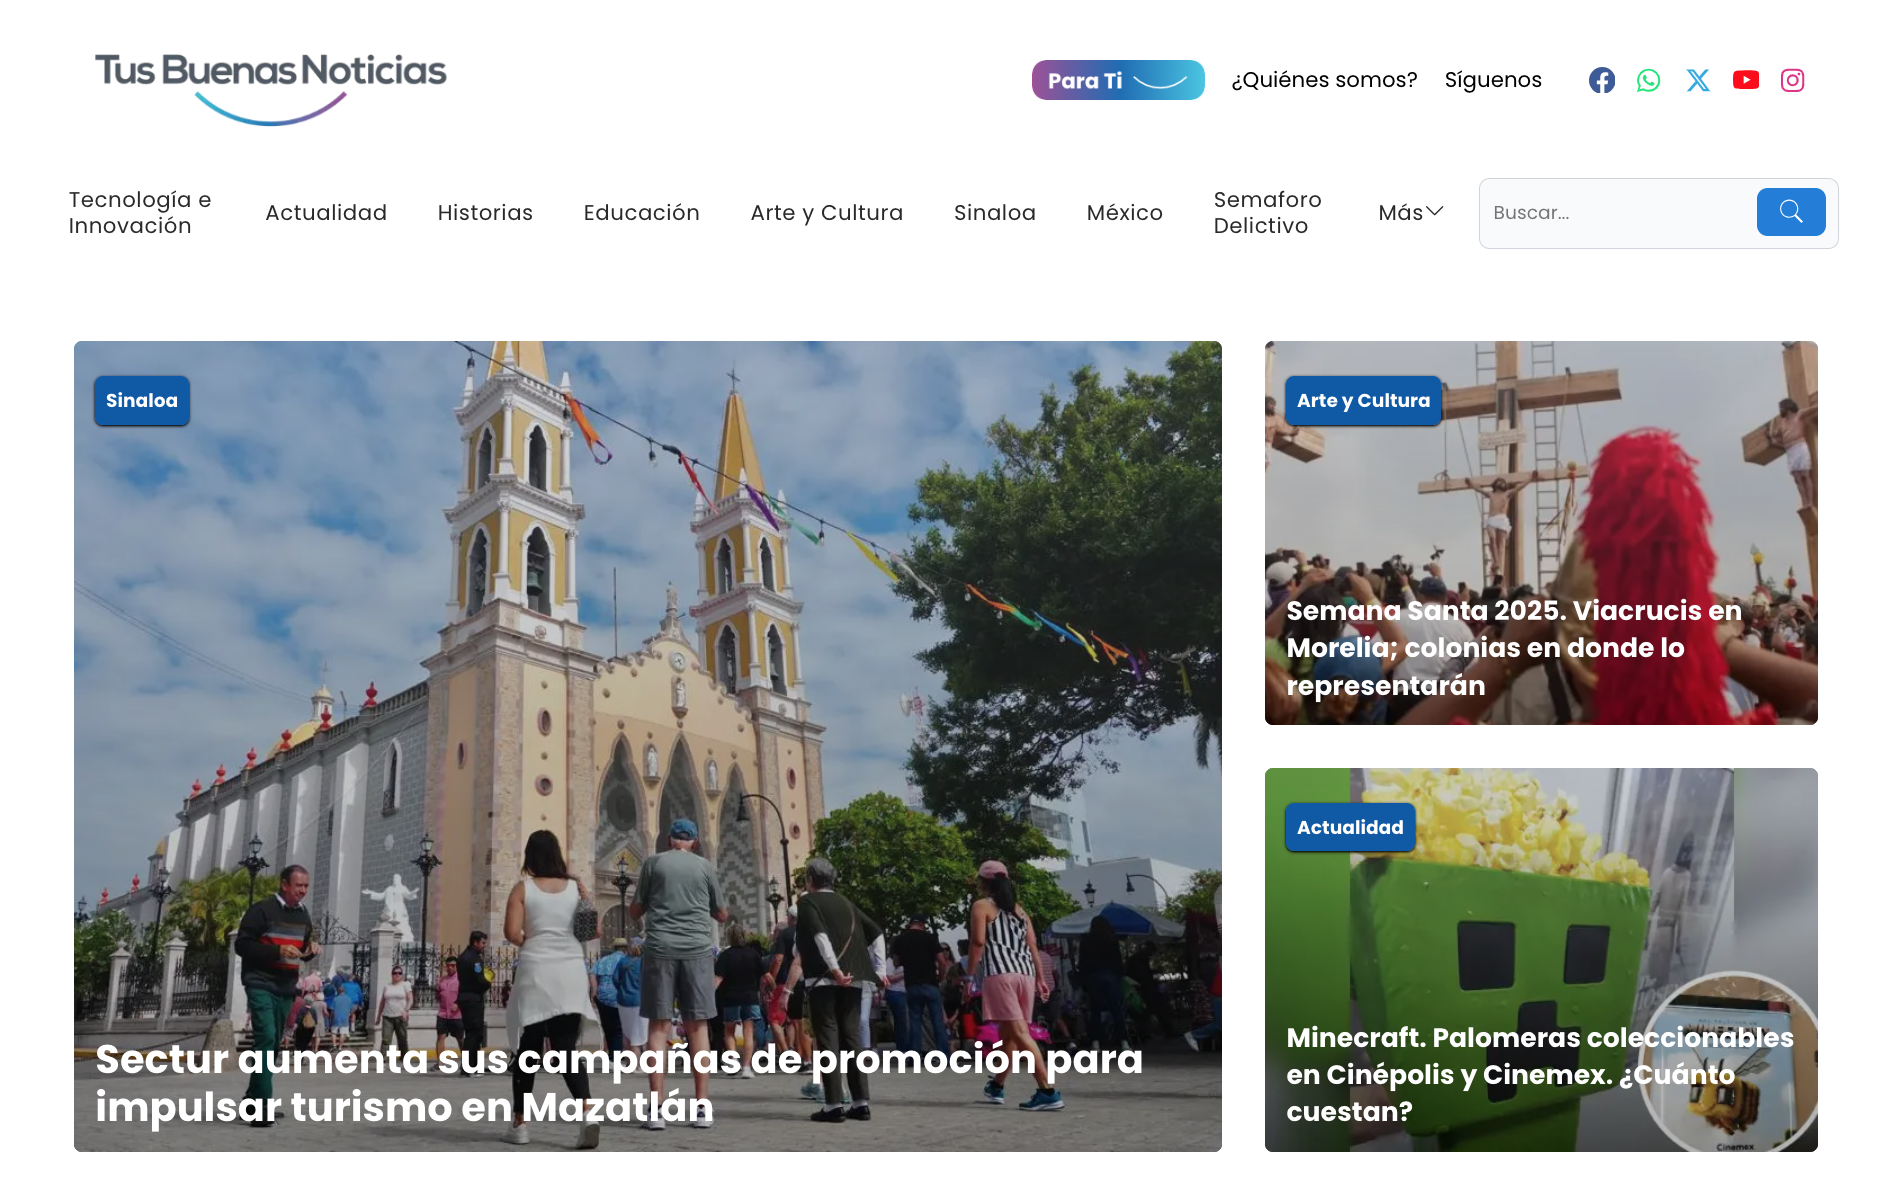Viewport: 1882px width, 1180px height.
Task: Click the Para Ti button
Action: point(1117,80)
